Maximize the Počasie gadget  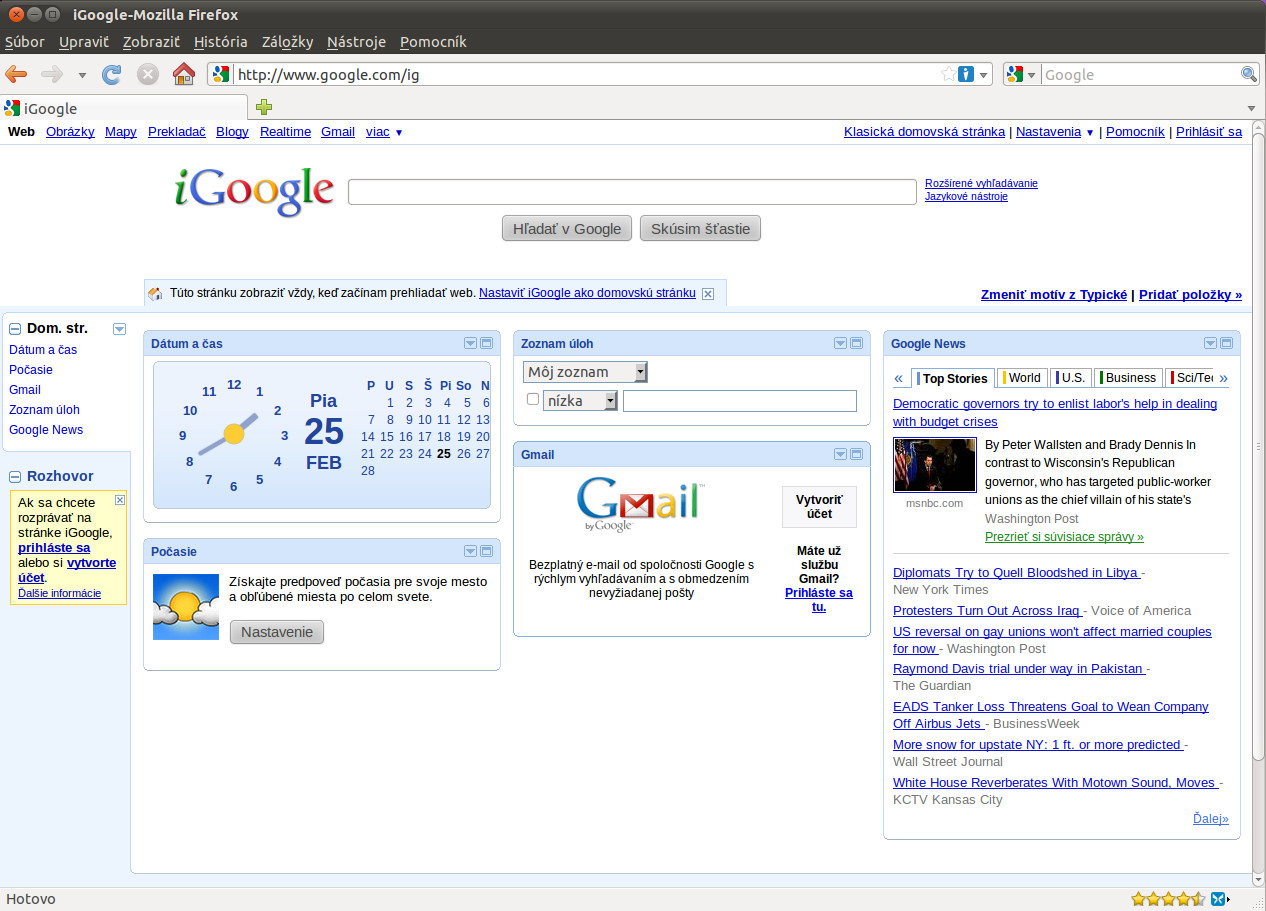click(486, 551)
